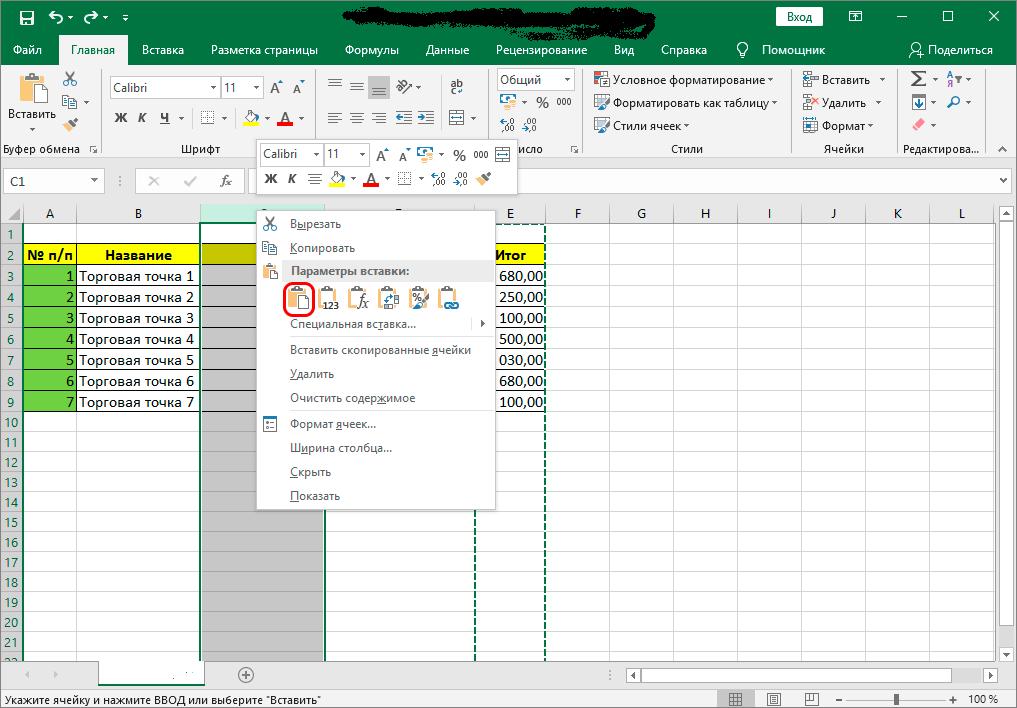Increase decimal places in ribbon
Viewport: 1017px width, 708px height.
tap(507, 124)
